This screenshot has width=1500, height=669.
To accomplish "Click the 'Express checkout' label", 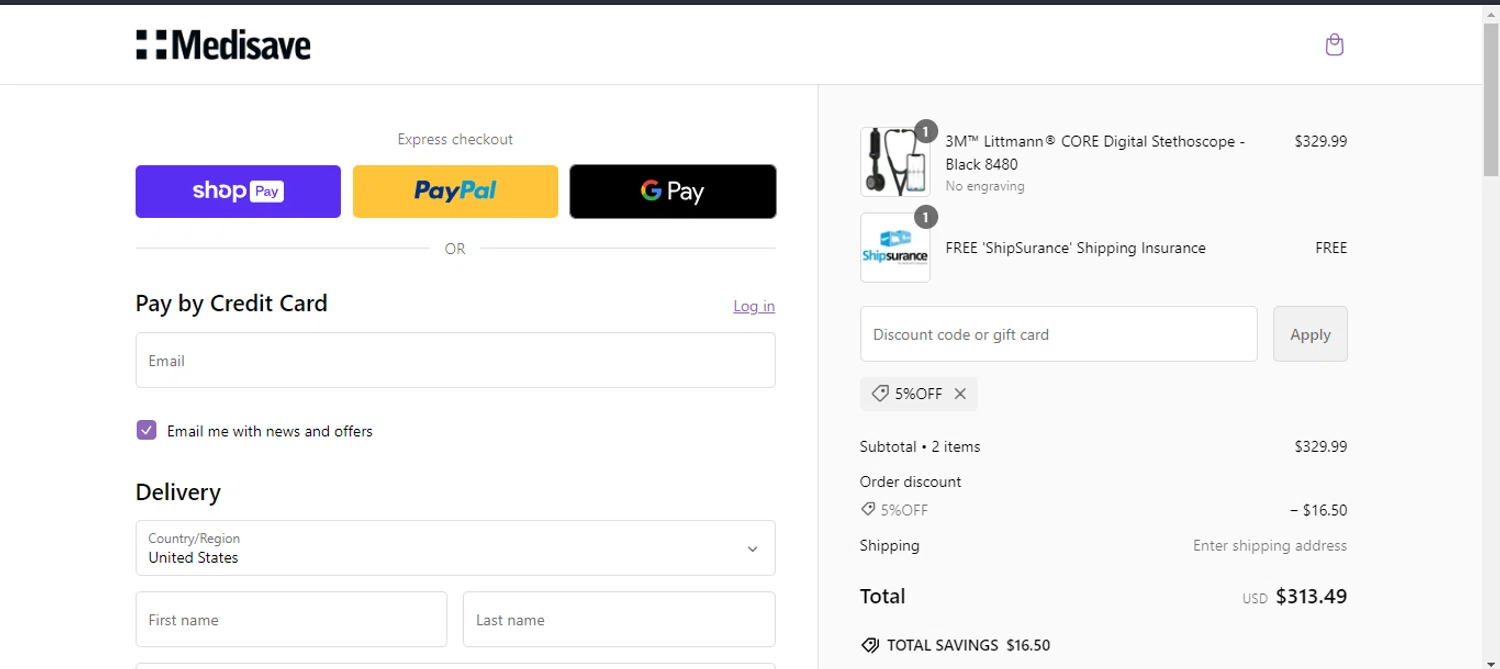I will click(455, 139).
